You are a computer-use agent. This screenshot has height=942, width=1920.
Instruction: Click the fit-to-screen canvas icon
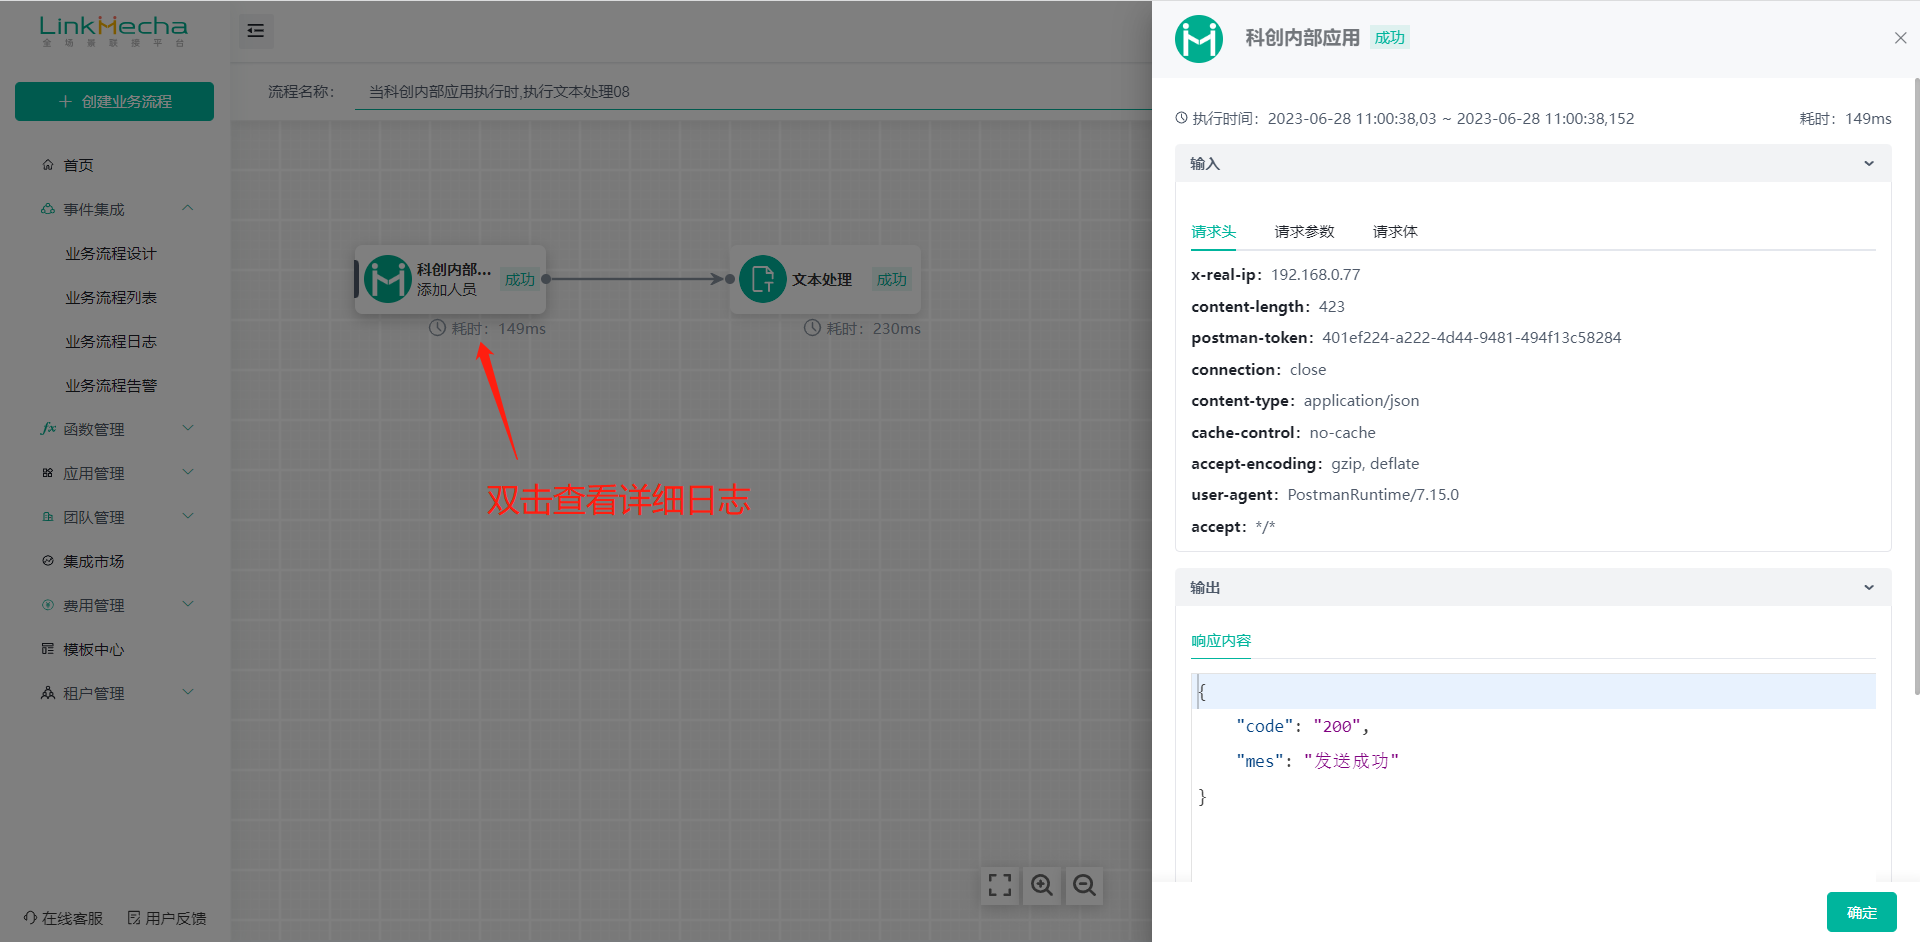tap(1000, 885)
